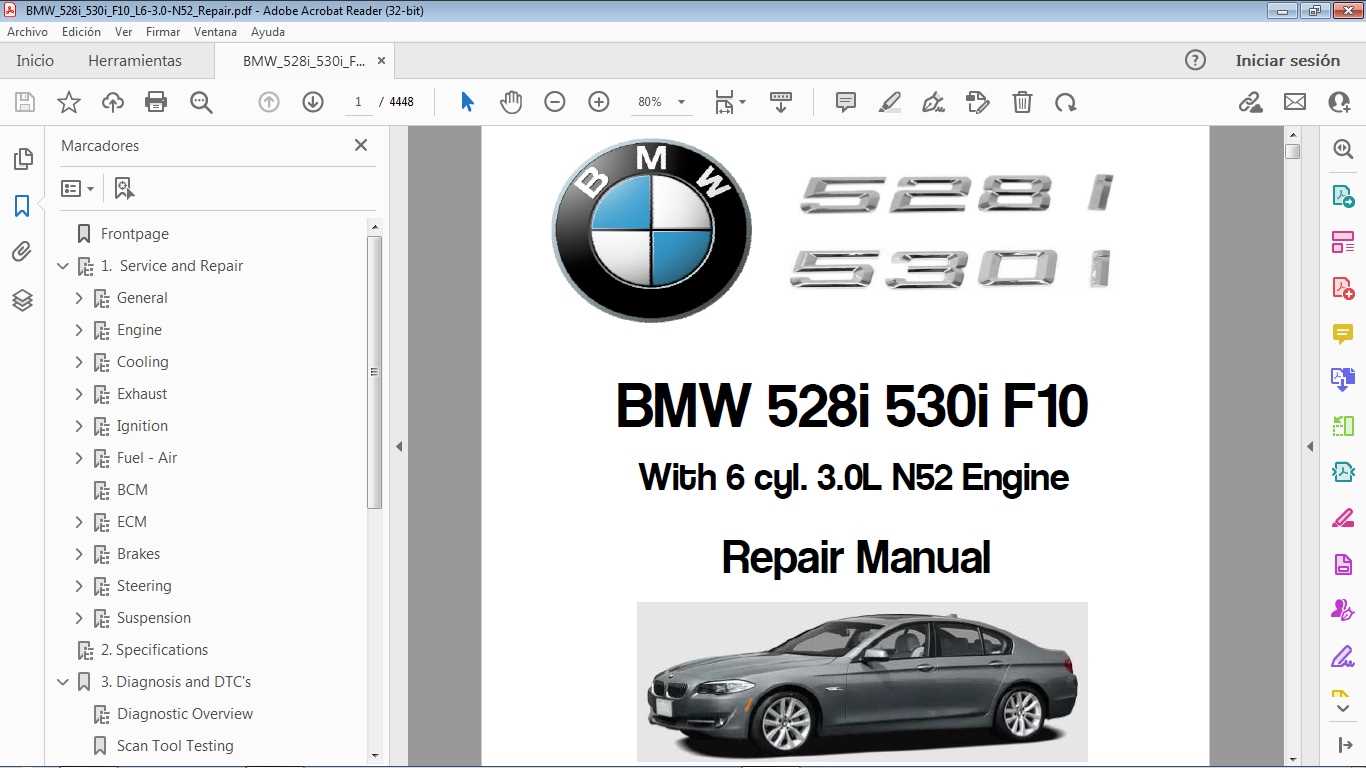This screenshot has width=1366, height=768.
Task: Collapse the Service and Repair bookmark
Action: [63, 266]
